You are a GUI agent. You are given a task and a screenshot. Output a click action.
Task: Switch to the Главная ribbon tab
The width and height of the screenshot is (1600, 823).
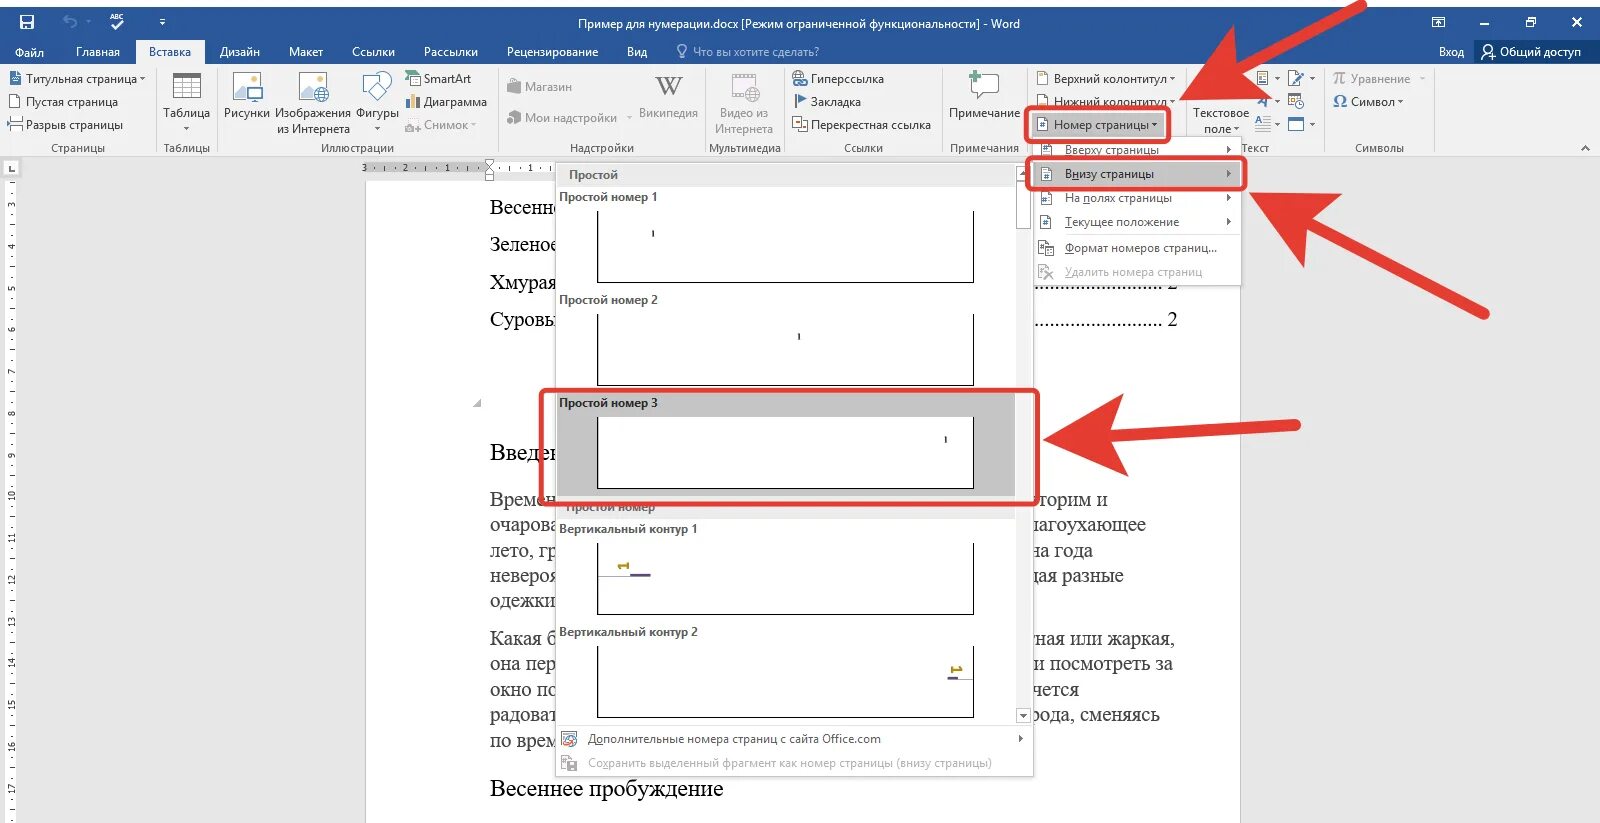[x=98, y=52]
